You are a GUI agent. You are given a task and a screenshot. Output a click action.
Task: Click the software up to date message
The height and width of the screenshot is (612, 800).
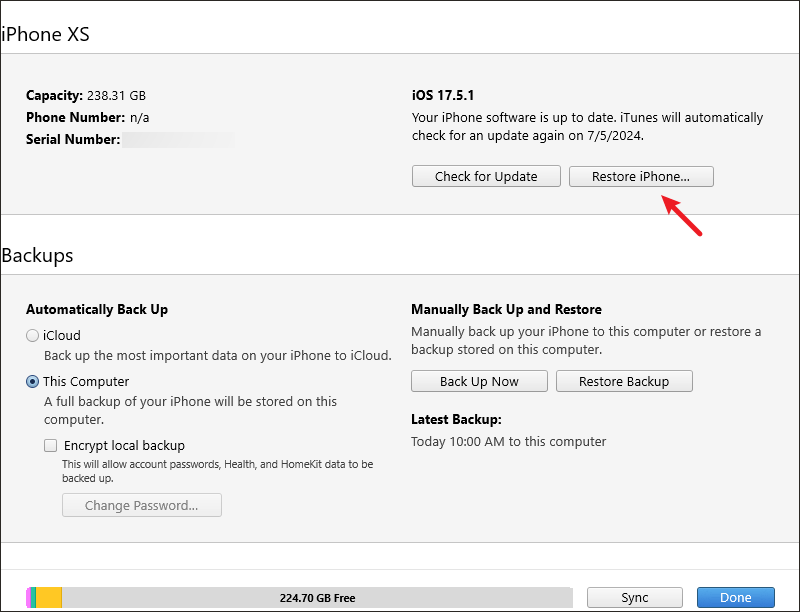point(587,126)
